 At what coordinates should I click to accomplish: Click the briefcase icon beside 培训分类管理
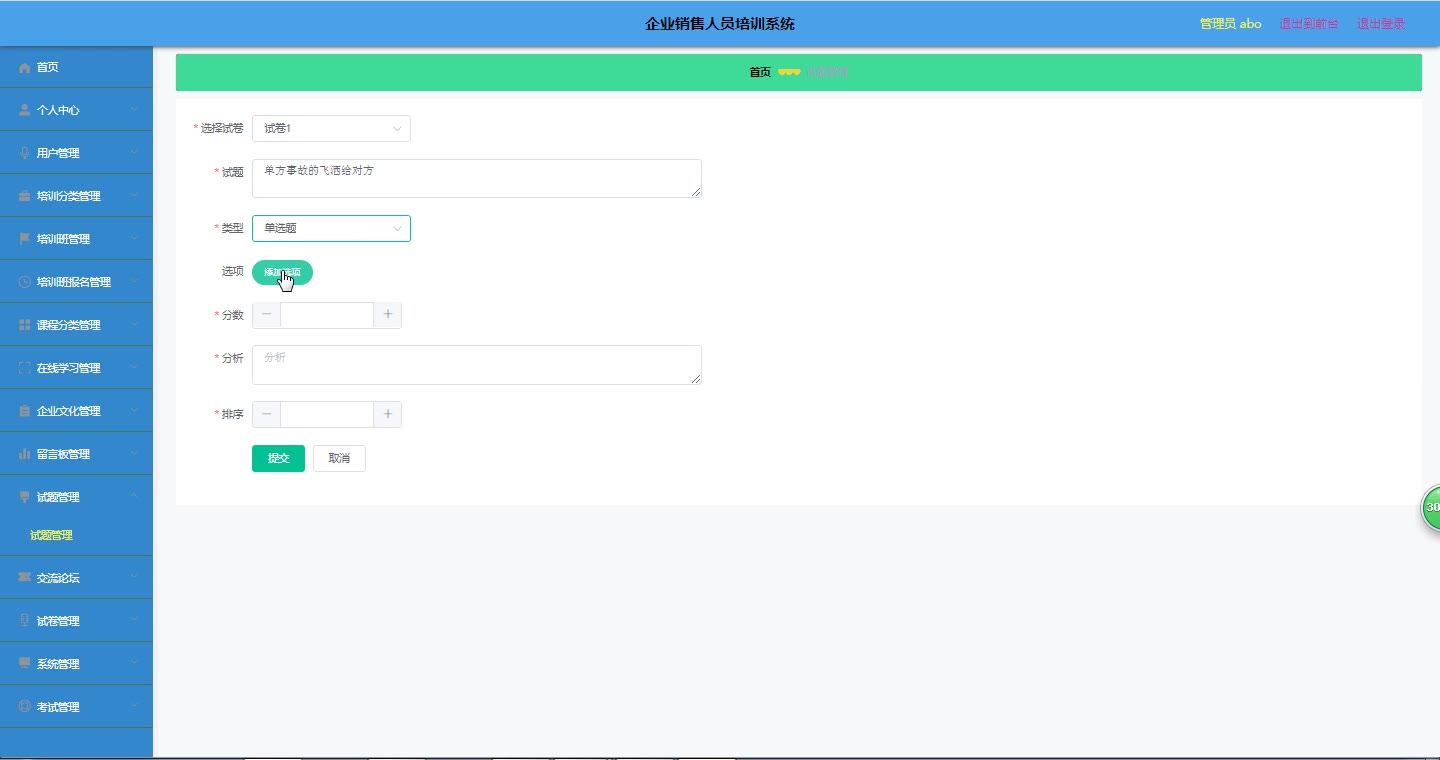(25, 196)
